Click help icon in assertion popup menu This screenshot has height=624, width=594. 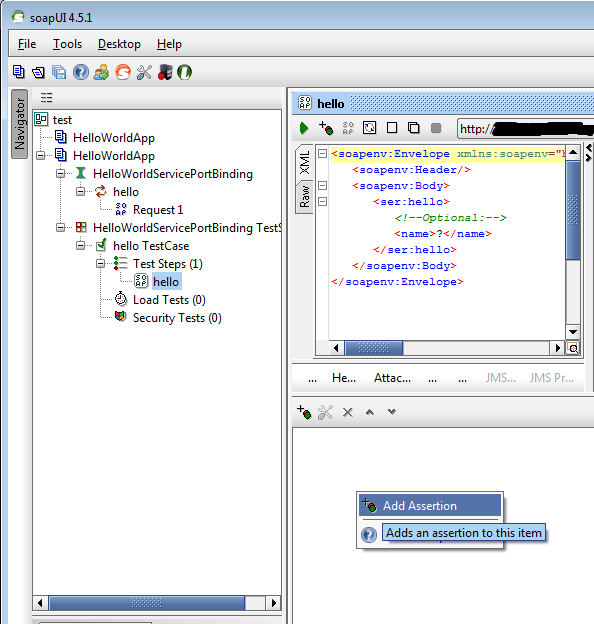click(x=369, y=534)
